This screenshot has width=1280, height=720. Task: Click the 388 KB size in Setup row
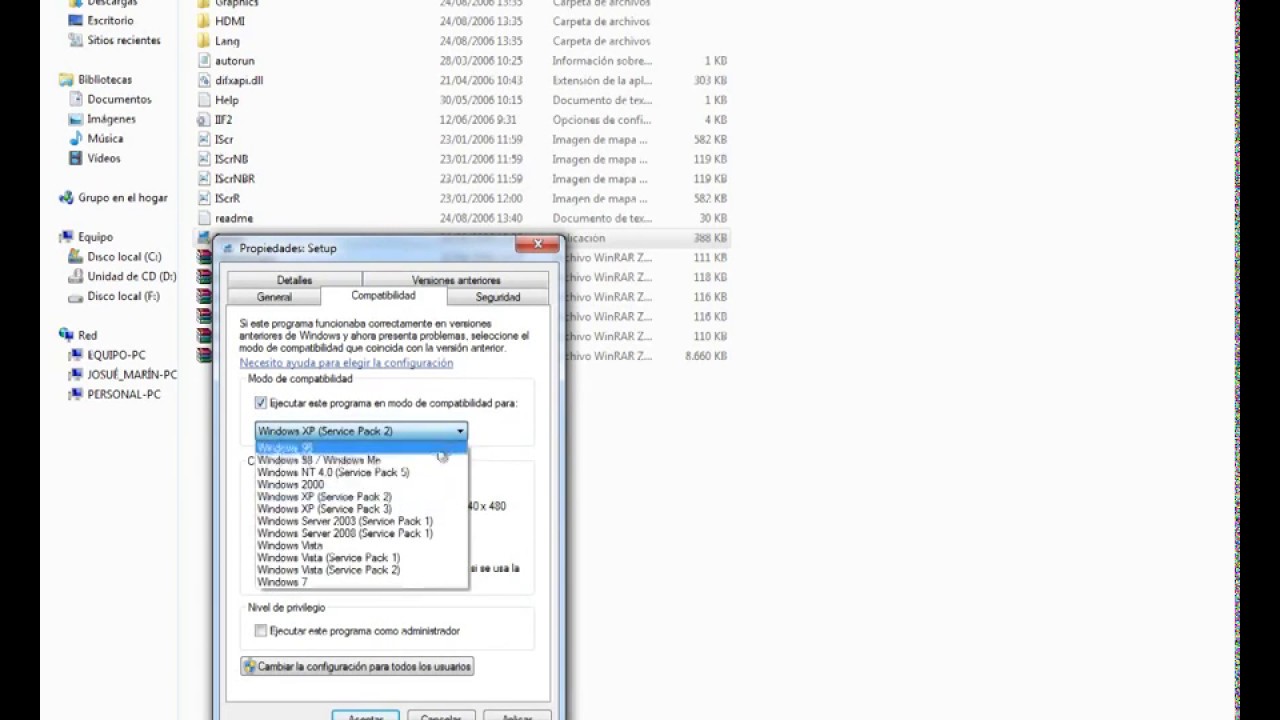pos(710,238)
